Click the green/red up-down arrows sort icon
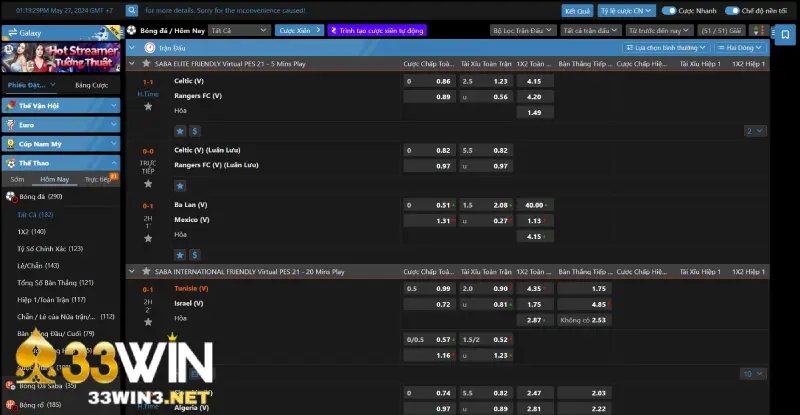This screenshot has height=415, width=800. [x=759, y=31]
